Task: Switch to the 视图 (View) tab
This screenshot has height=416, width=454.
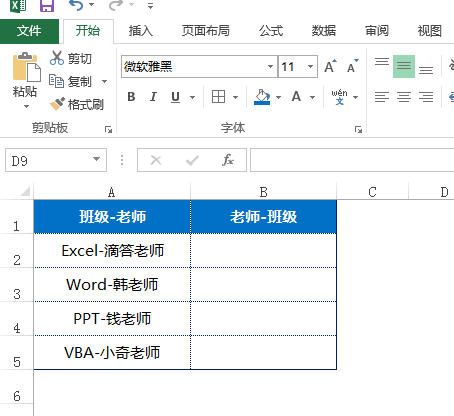Action: pyautogui.click(x=430, y=31)
